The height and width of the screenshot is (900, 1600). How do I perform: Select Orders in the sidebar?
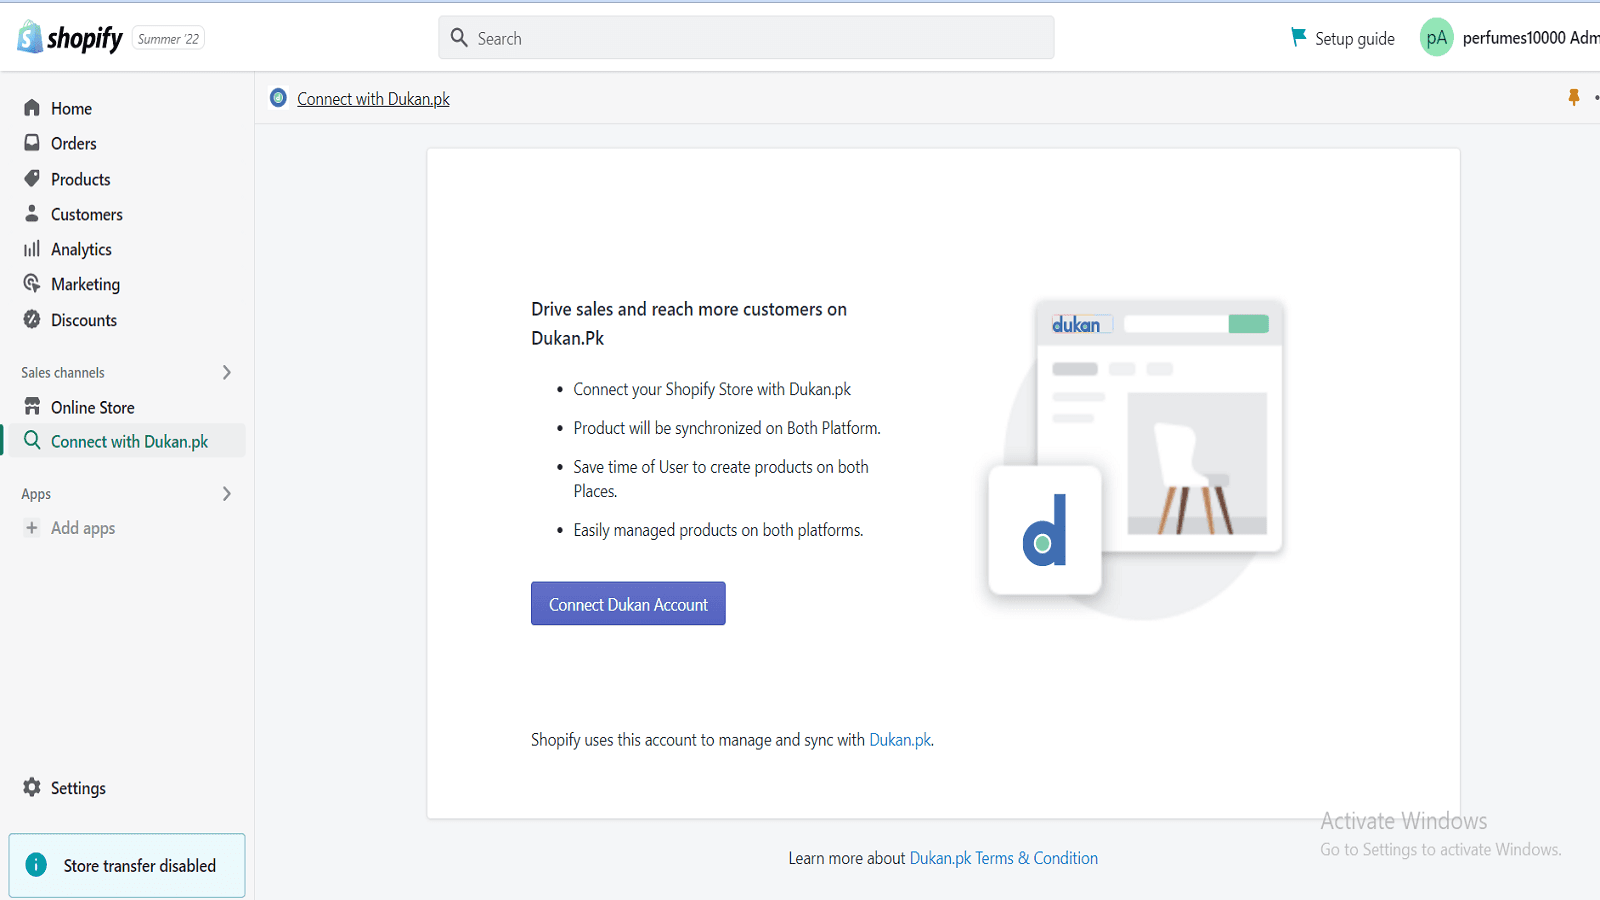point(73,143)
